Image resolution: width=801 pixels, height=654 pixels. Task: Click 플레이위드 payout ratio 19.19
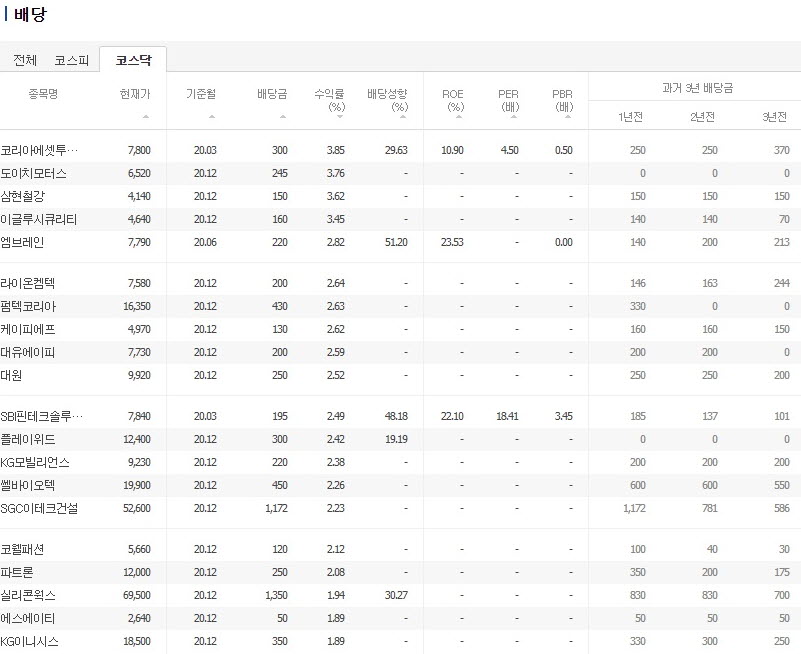396,439
